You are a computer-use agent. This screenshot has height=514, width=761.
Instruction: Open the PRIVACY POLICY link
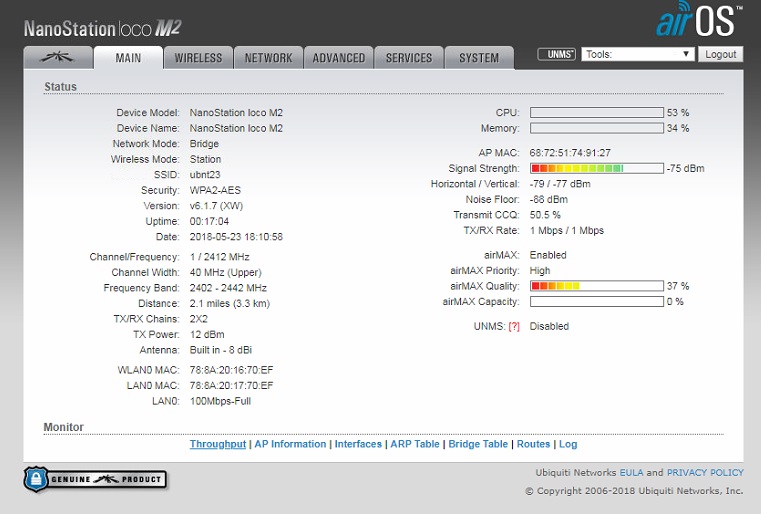(705, 473)
